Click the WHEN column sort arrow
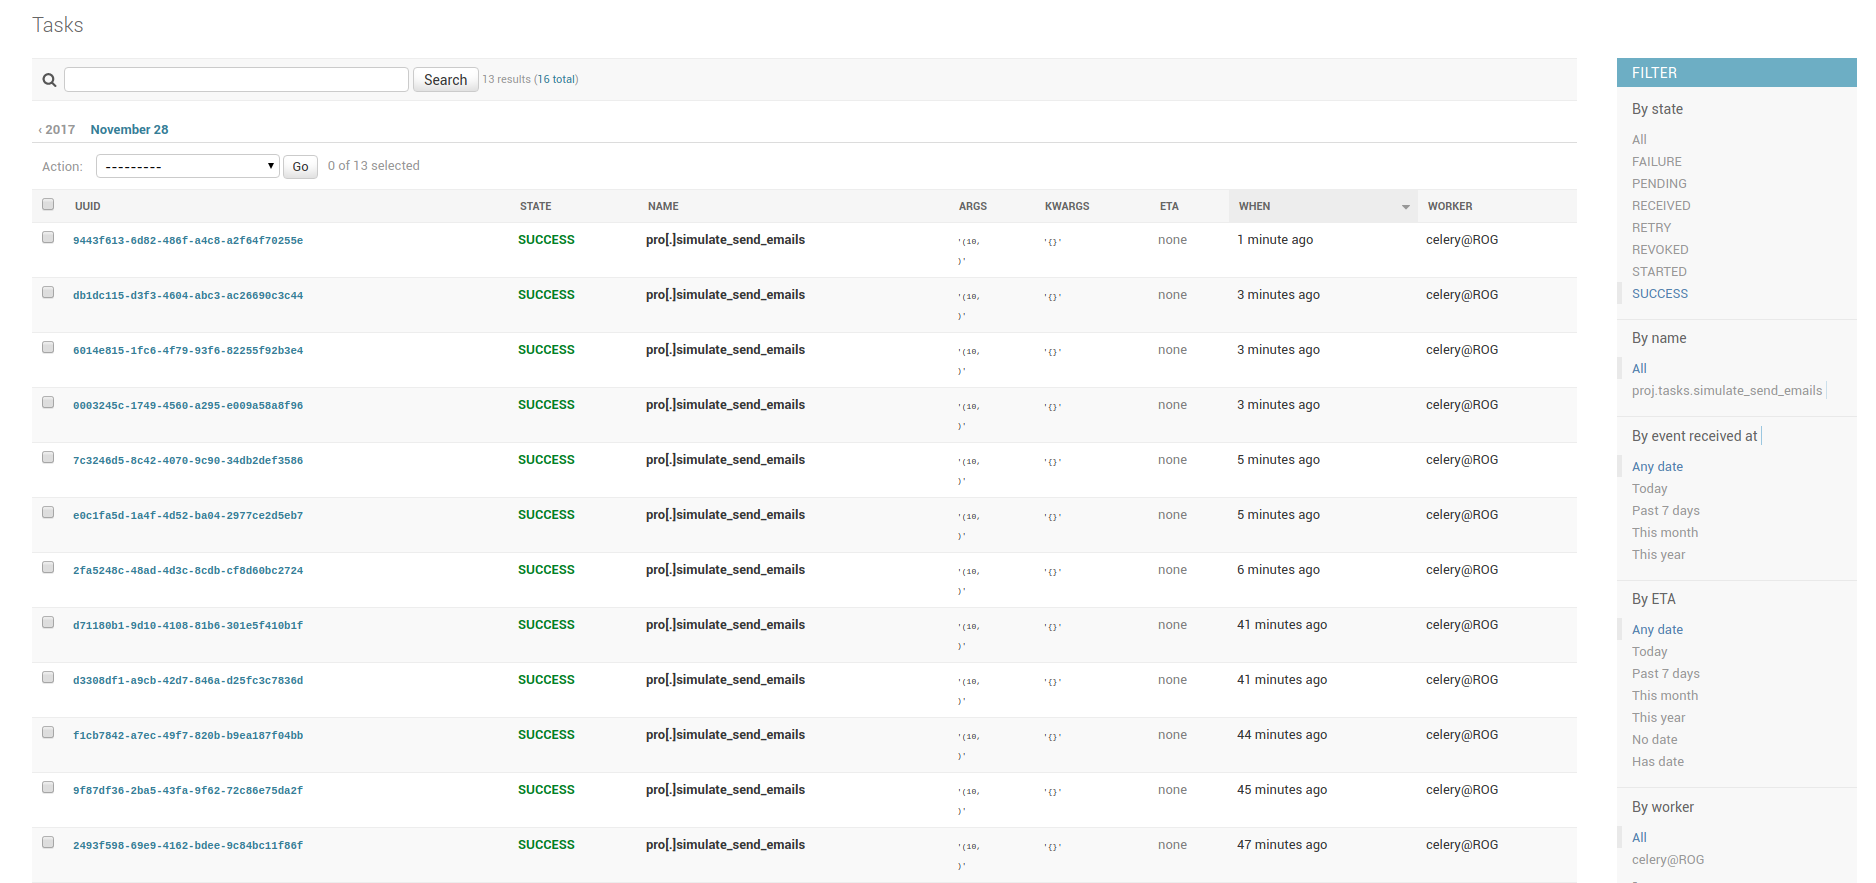Image resolution: width=1876 pixels, height=883 pixels. [x=1405, y=207]
